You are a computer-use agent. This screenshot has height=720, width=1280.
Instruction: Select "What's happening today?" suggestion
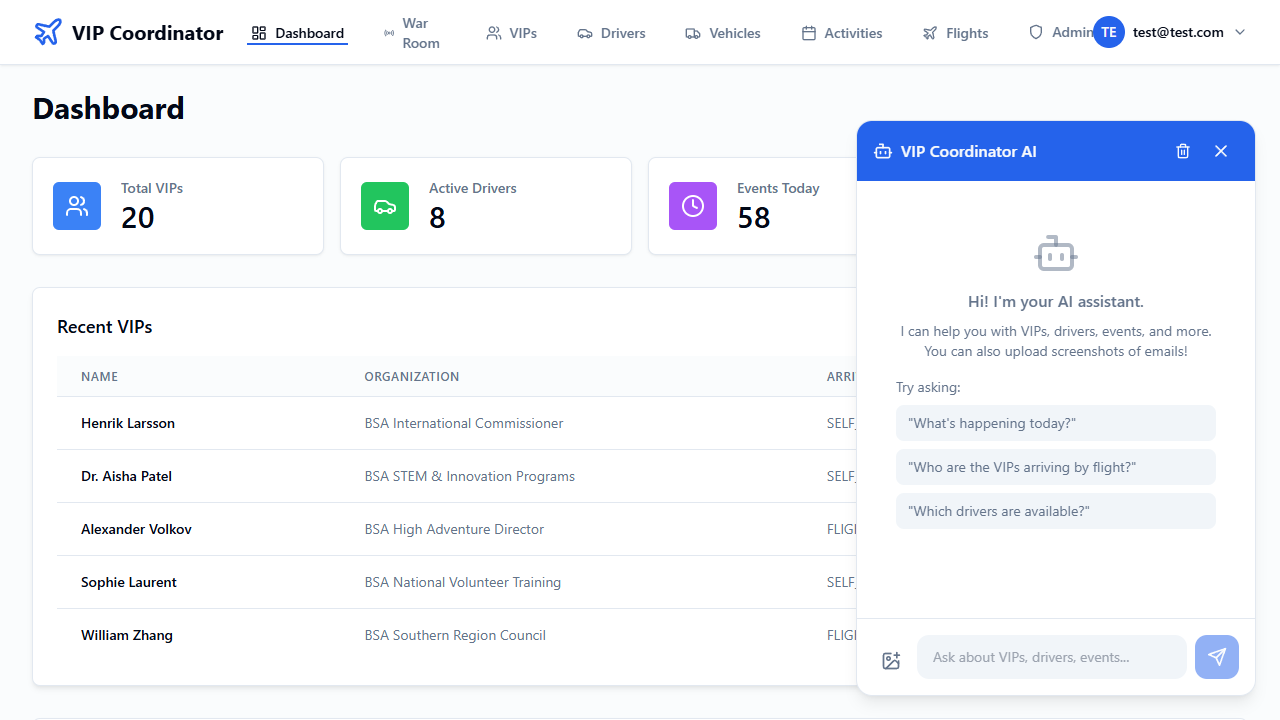point(1055,423)
